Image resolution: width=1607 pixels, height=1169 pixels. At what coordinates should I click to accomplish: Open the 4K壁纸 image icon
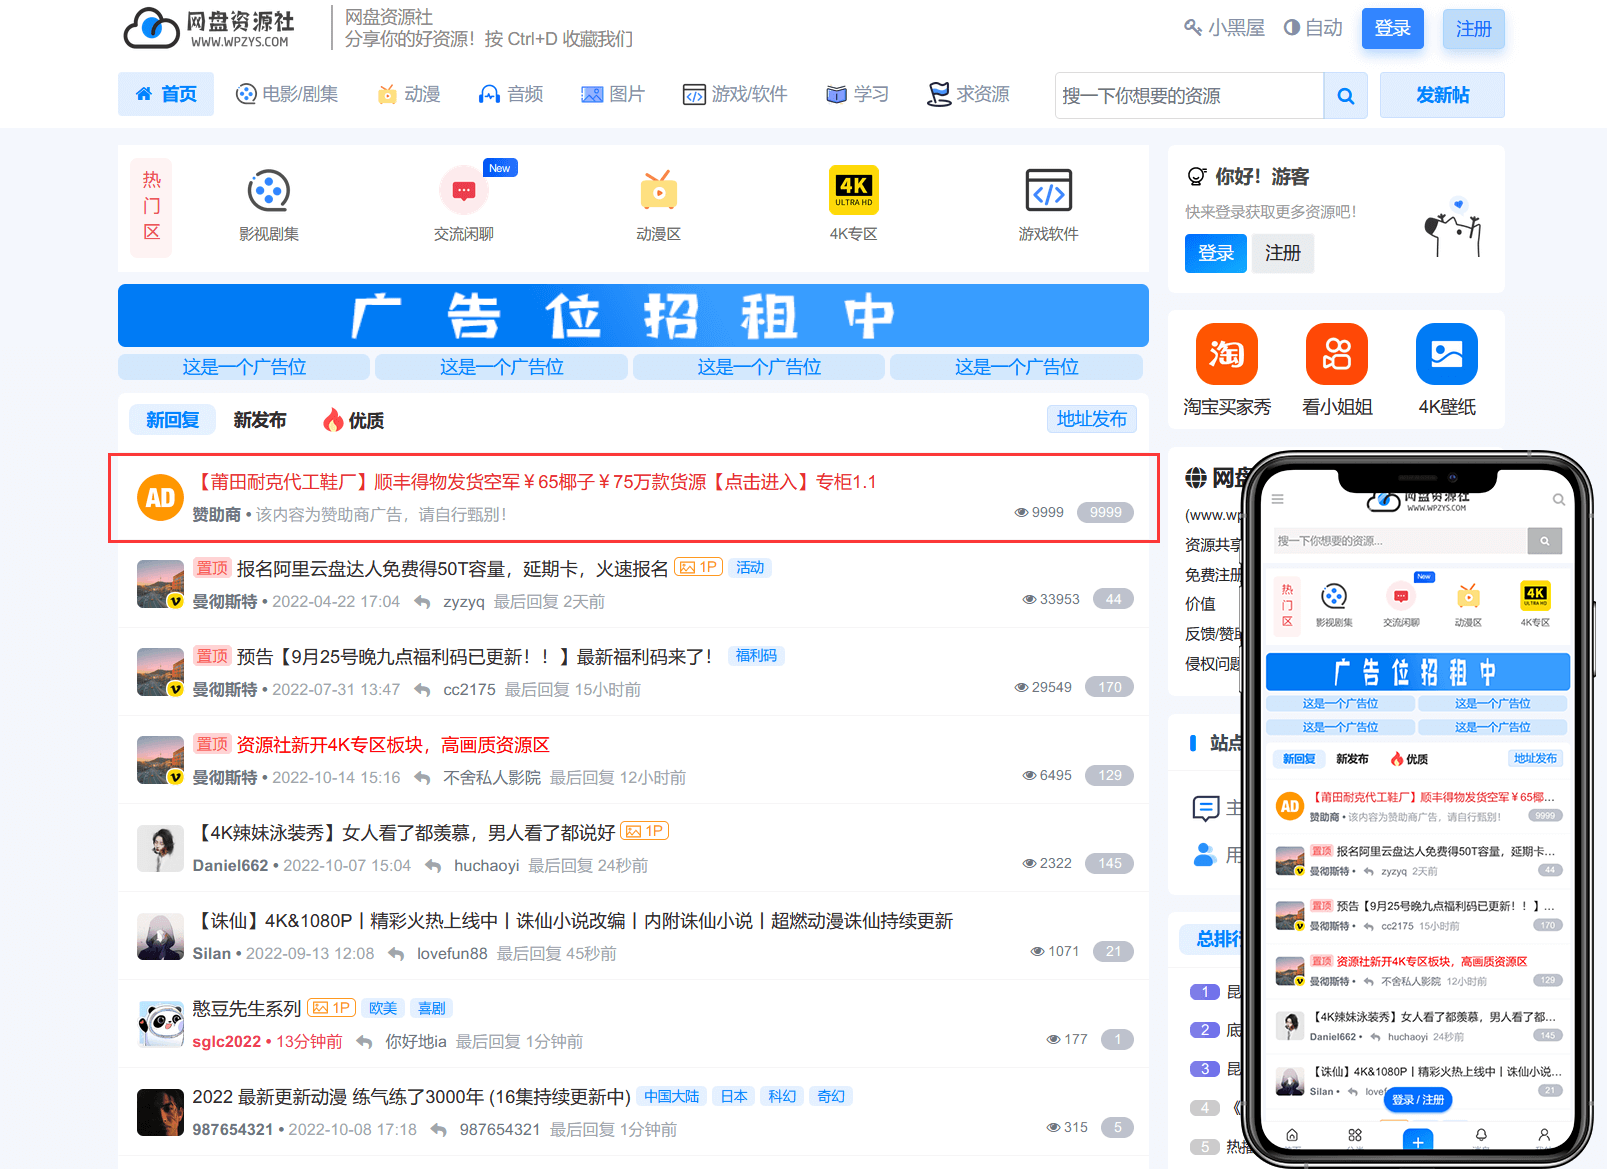click(x=1446, y=354)
